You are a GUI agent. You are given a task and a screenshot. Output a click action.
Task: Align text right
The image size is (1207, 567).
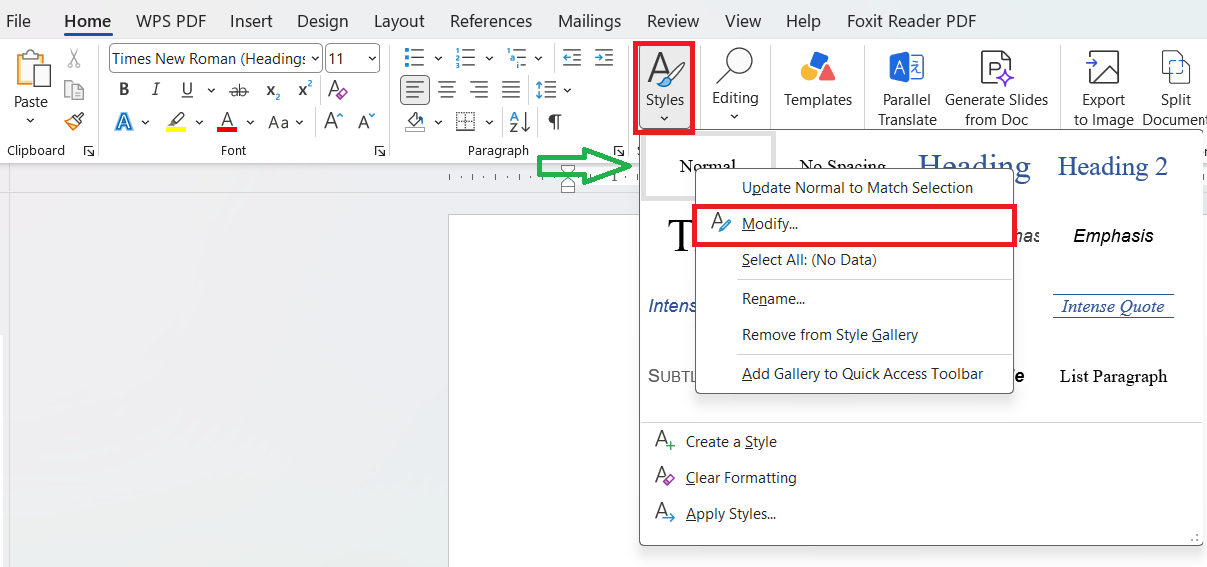pyautogui.click(x=479, y=90)
